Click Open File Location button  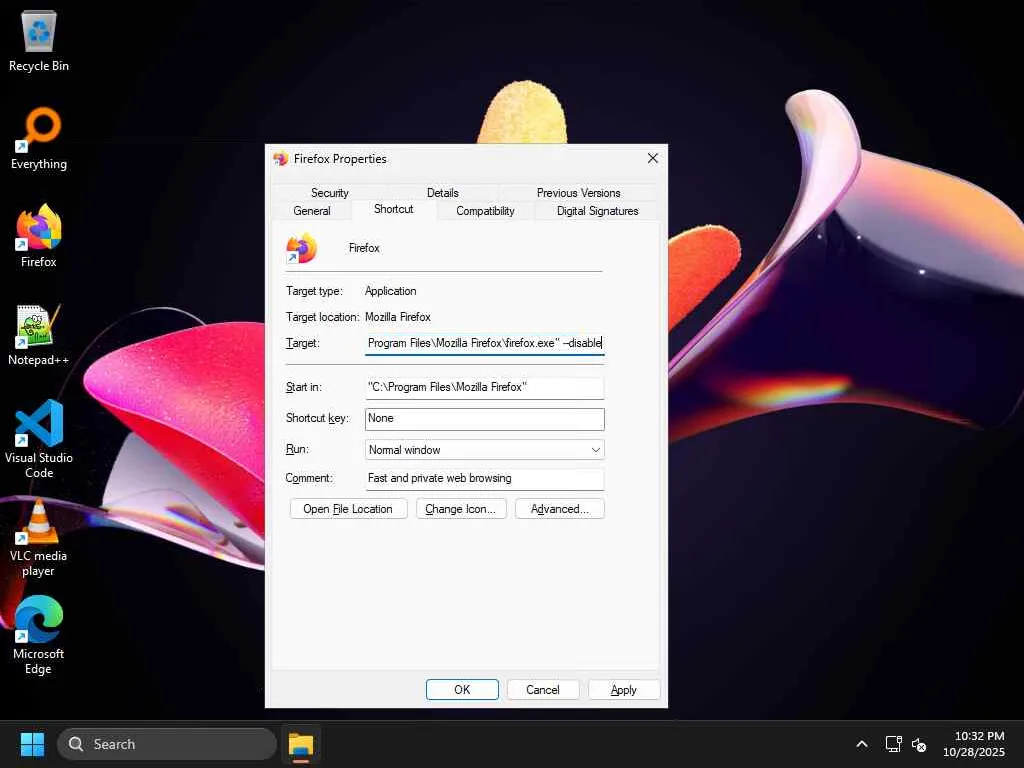click(x=348, y=509)
